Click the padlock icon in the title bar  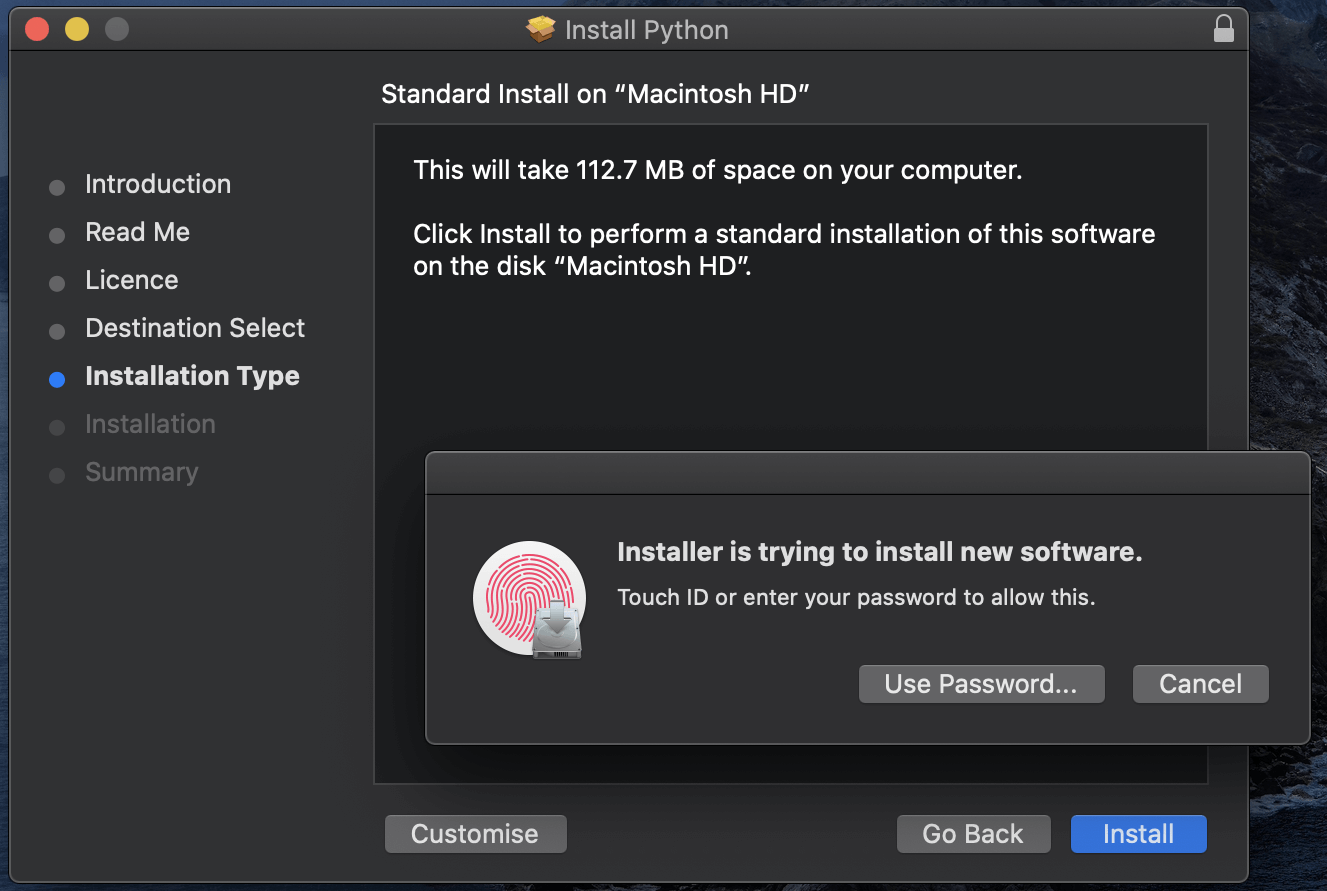click(1223, 29)
